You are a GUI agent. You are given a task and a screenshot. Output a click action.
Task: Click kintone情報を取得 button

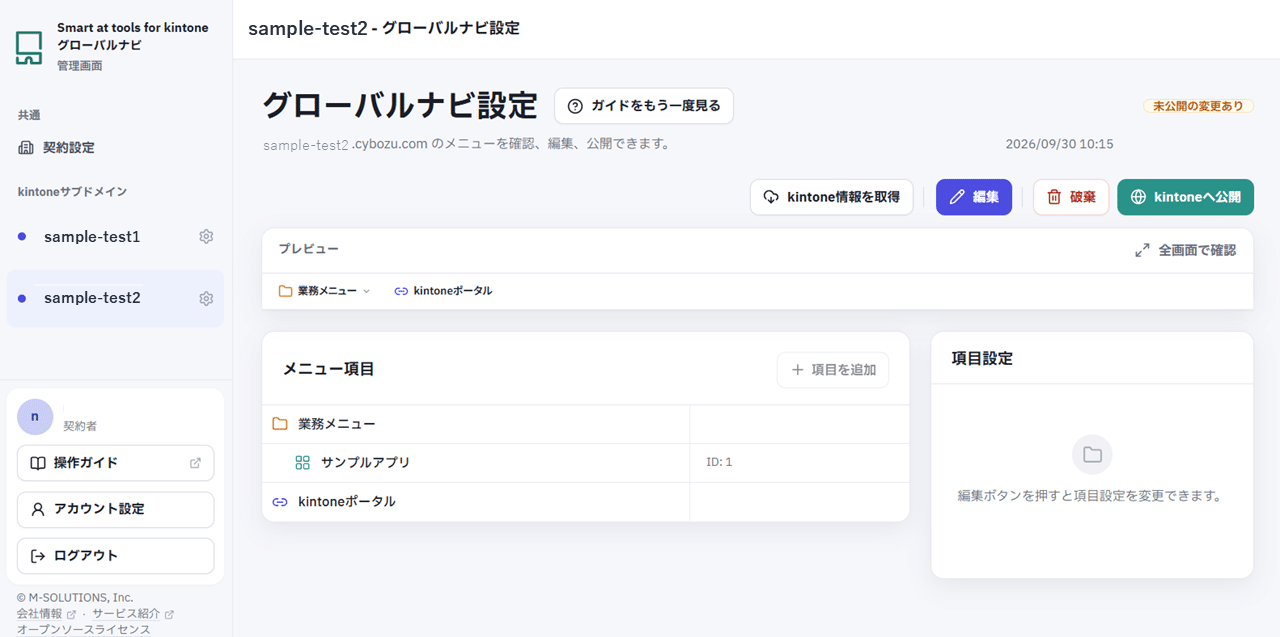831,197
